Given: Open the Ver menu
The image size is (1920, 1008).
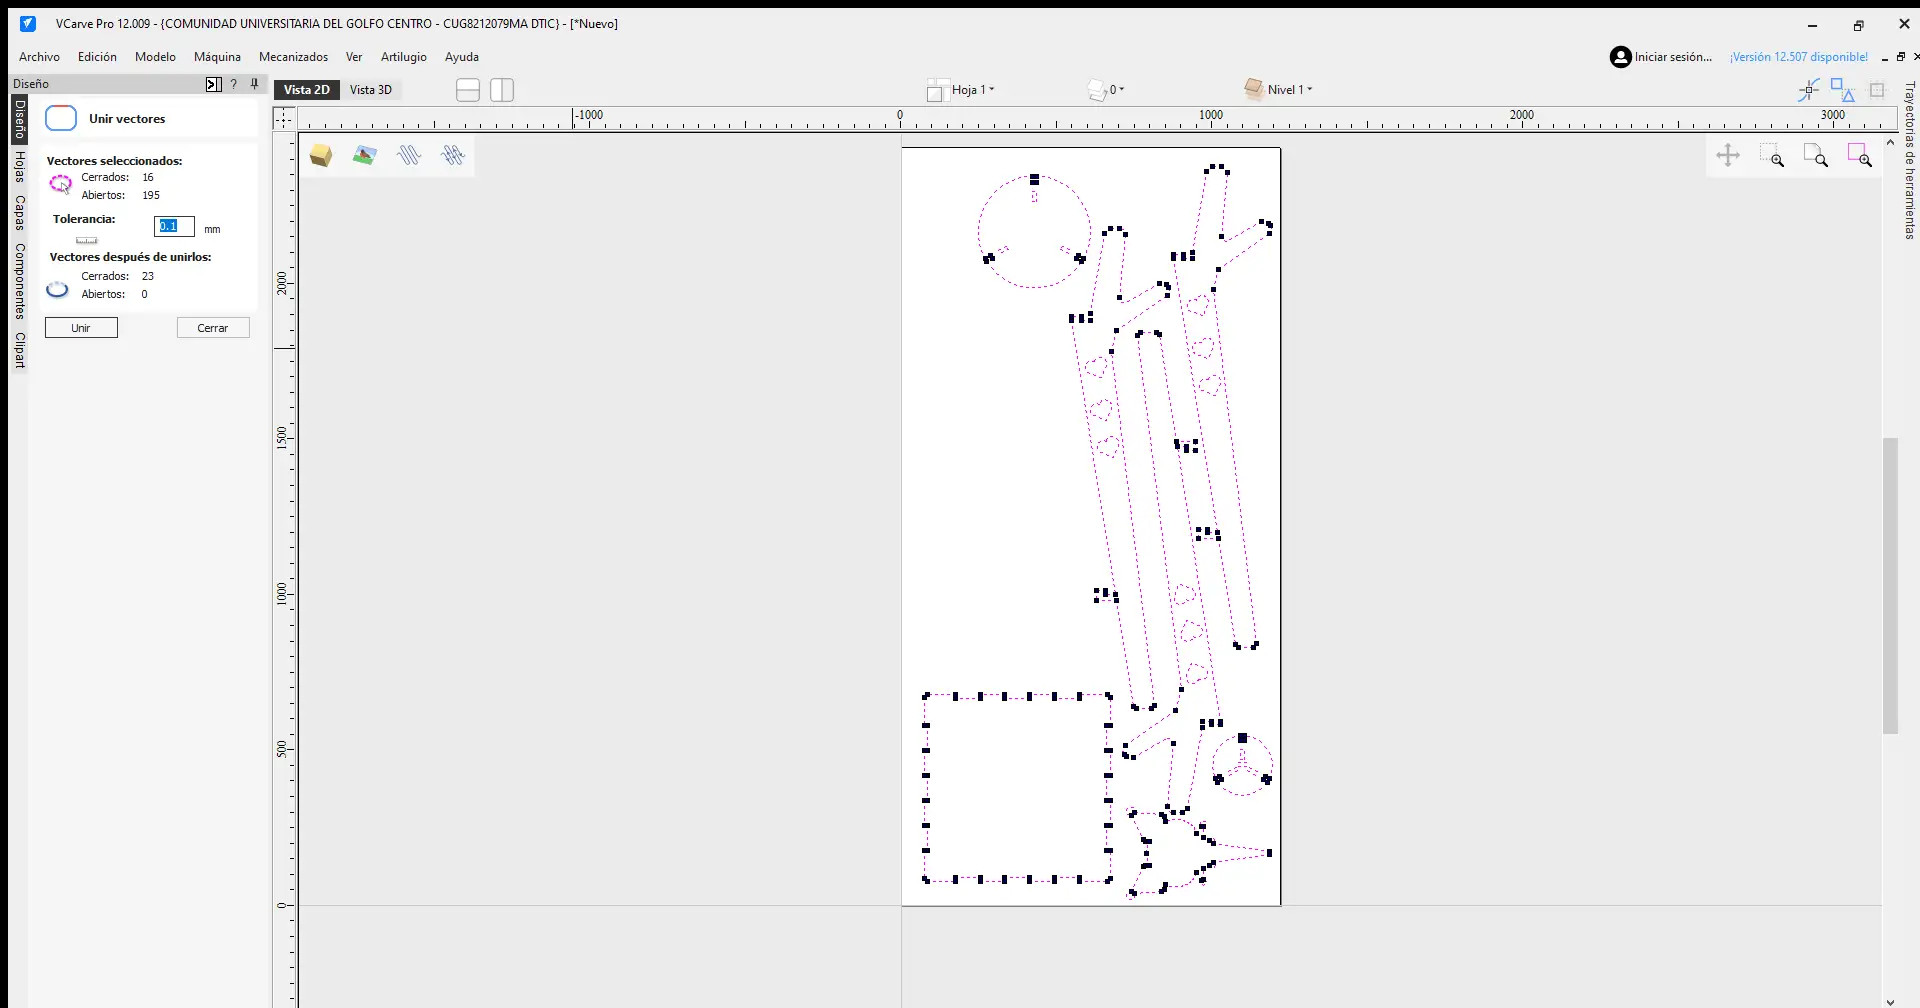Looking at the screenshot, I should tap(354, 57).
